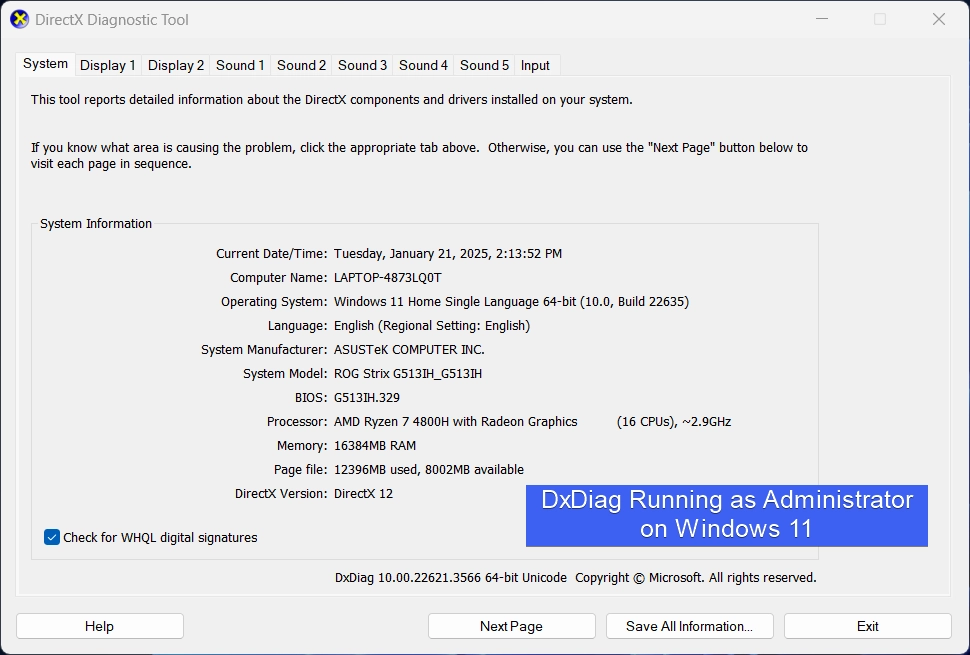Click the Exit button

pyautogui.click(x=868, y=626)
